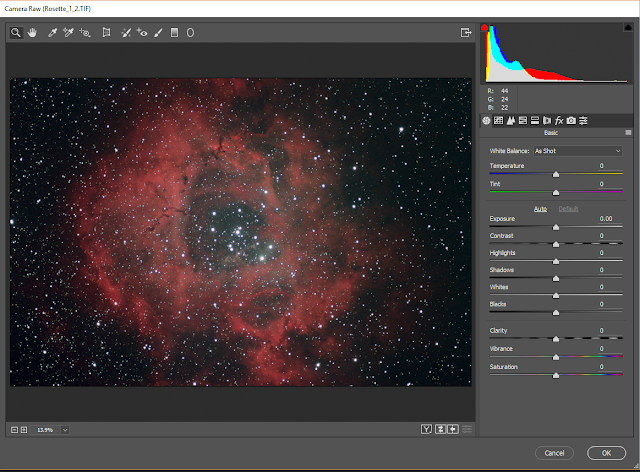Image resolution: width=640 pixels, height=472 pixels.
Task: Activate the Adjustment Brush tool
Action: 158,33
